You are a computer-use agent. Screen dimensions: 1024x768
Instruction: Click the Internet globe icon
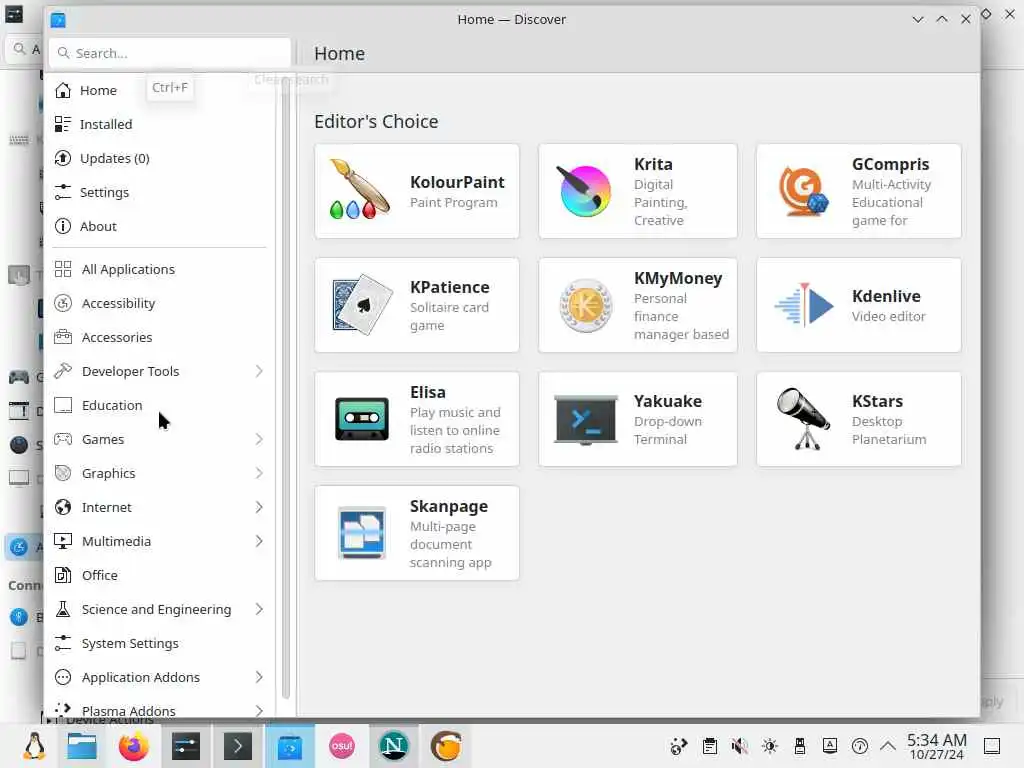(63, 507)
